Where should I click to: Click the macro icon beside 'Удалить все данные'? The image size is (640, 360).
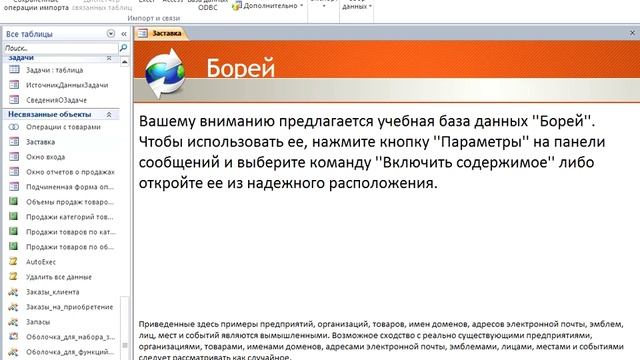(13, 277)
